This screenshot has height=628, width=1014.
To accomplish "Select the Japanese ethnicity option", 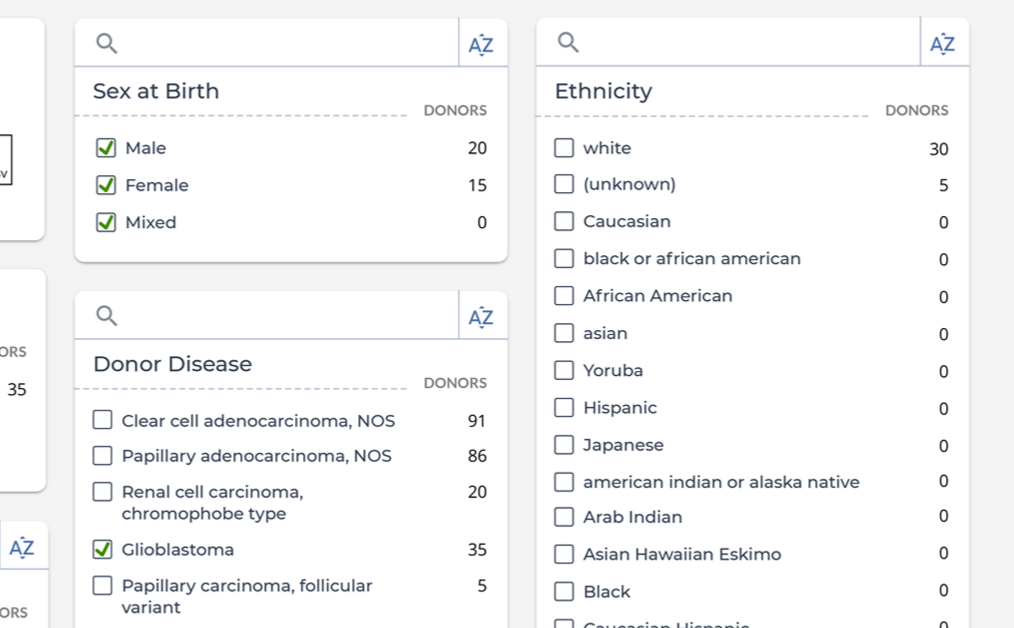I will coord(564,444).
